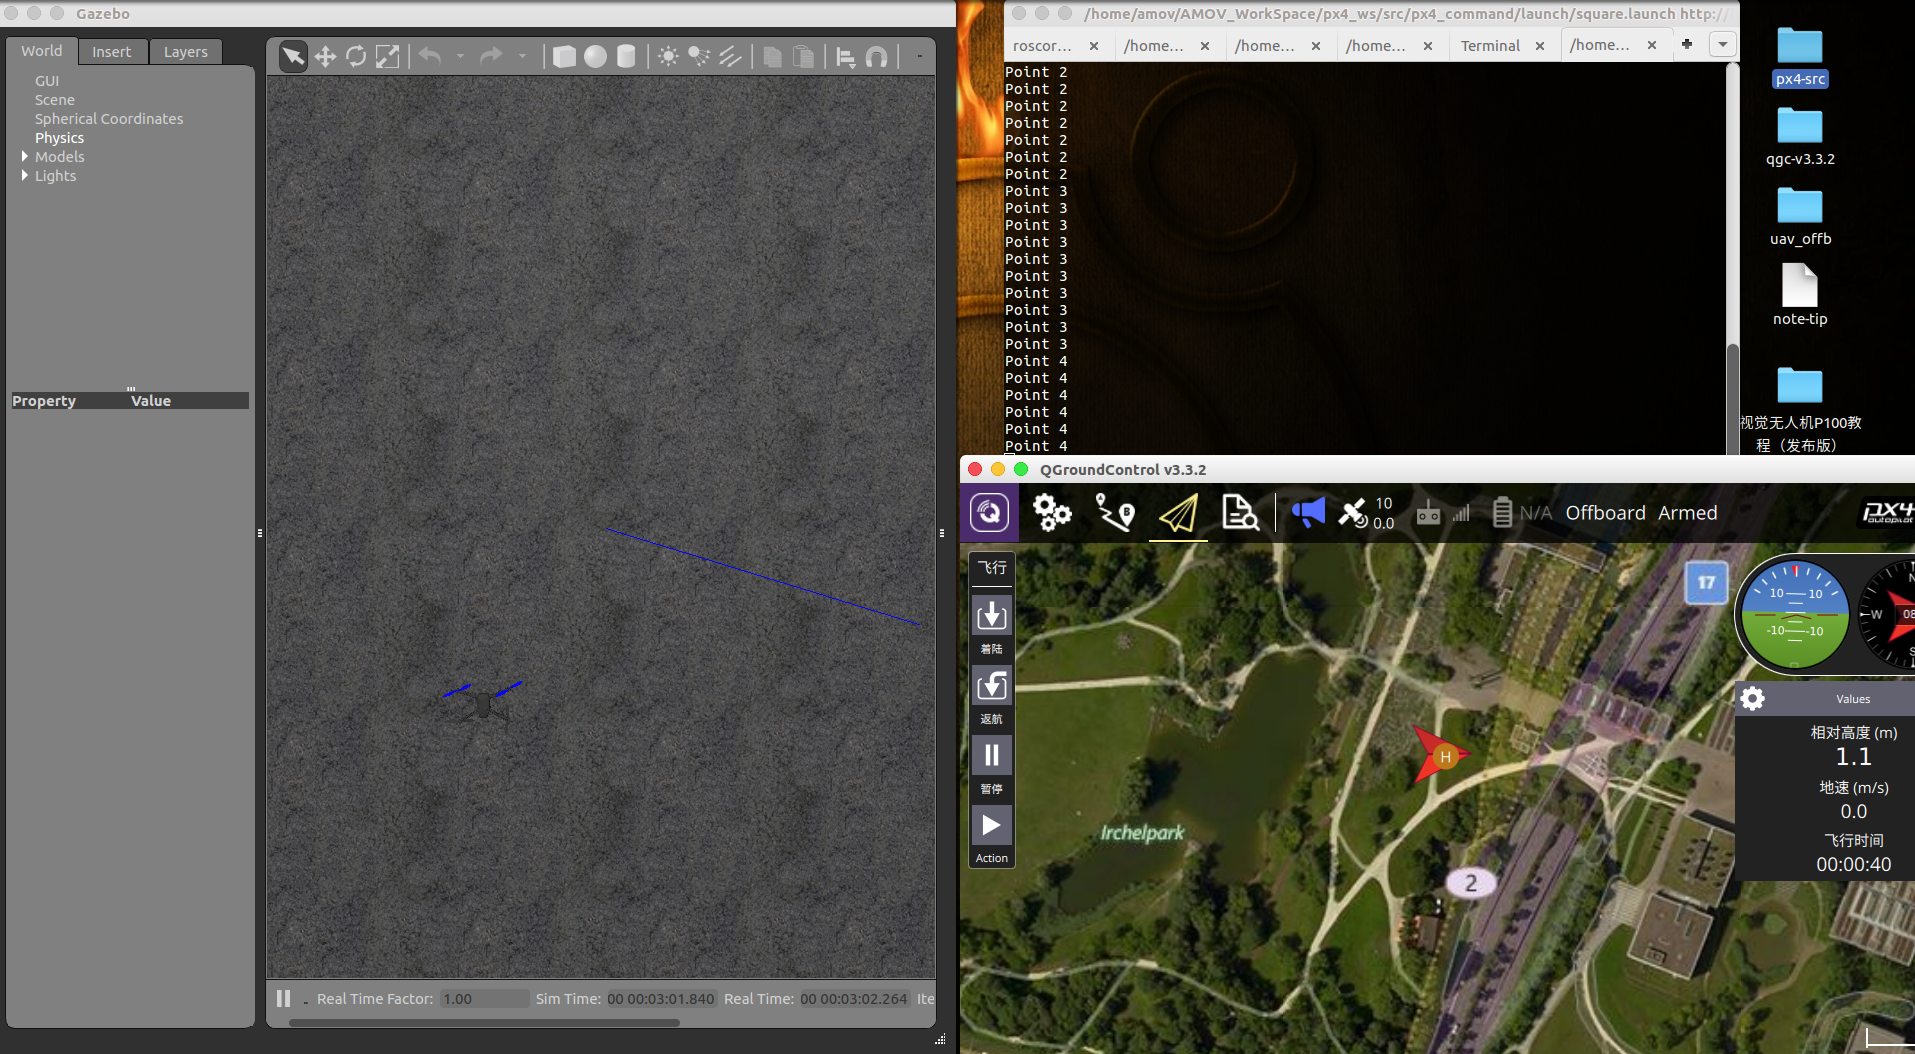This screenshot has width=1915, height=1054.
Task: Click the copy icon in Gazebo toolbar
Action: 772,56
